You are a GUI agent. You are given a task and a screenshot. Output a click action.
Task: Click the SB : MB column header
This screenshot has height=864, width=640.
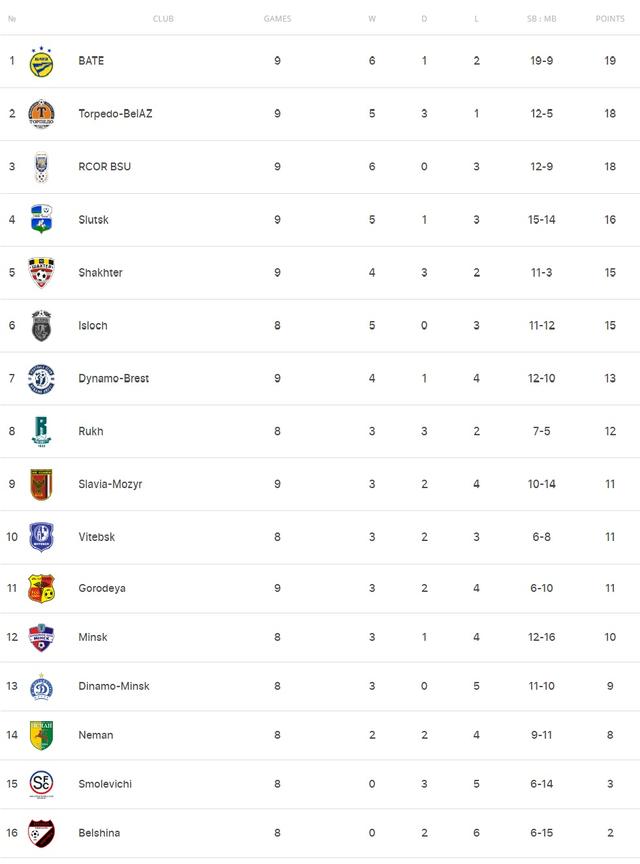[x=541, y=19]
